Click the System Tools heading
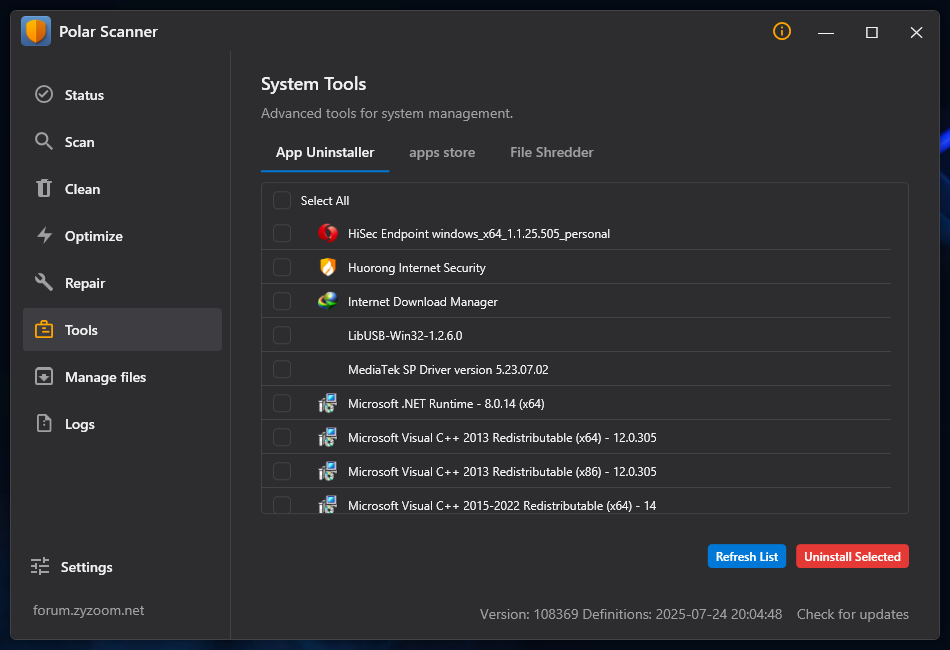The width and height of the screenshot is (950, 650). 313,84
